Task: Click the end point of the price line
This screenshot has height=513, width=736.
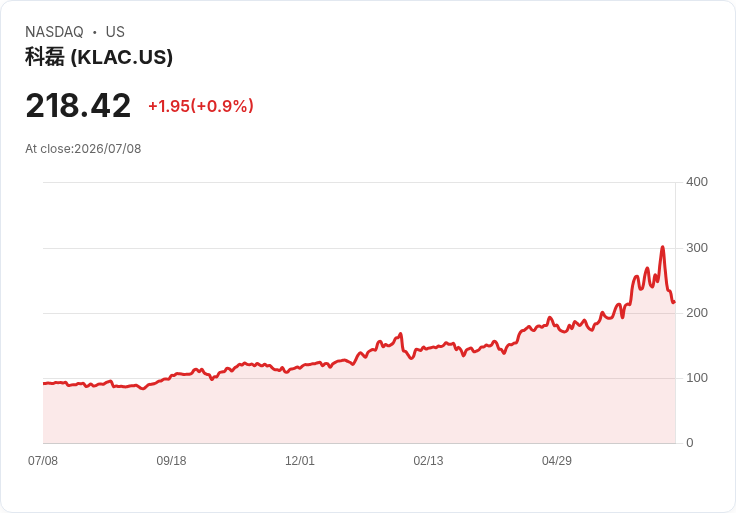Action: 674,302
